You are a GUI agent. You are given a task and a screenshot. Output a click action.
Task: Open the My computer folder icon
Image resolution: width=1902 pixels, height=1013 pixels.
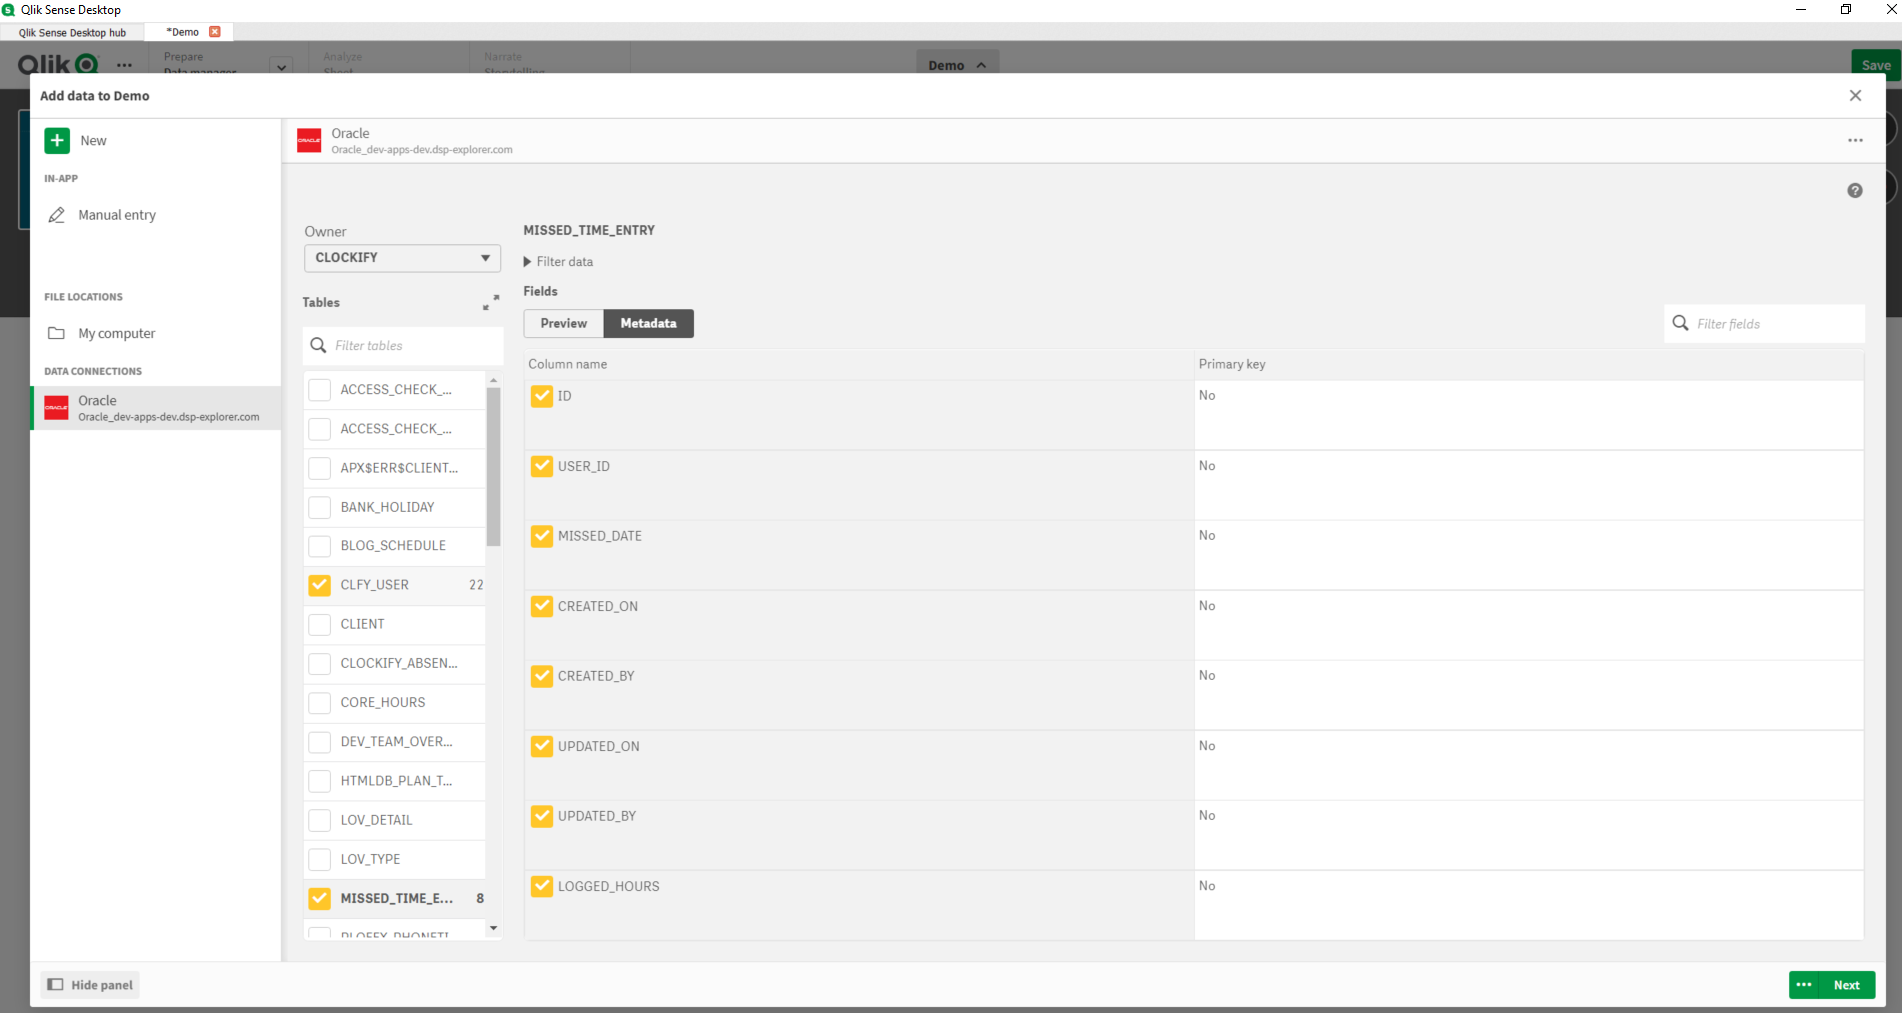pos(58,333)
